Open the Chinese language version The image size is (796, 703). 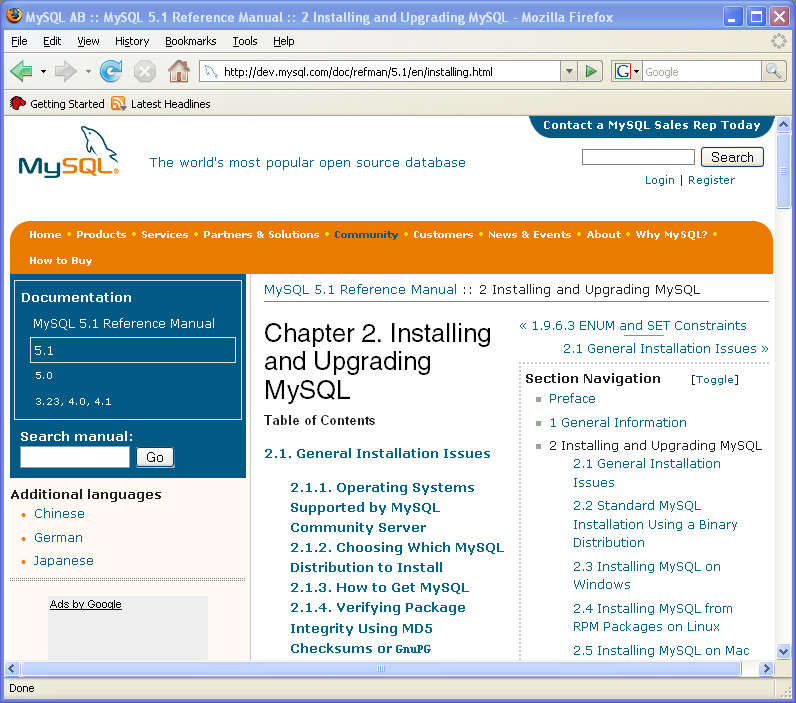59,514
